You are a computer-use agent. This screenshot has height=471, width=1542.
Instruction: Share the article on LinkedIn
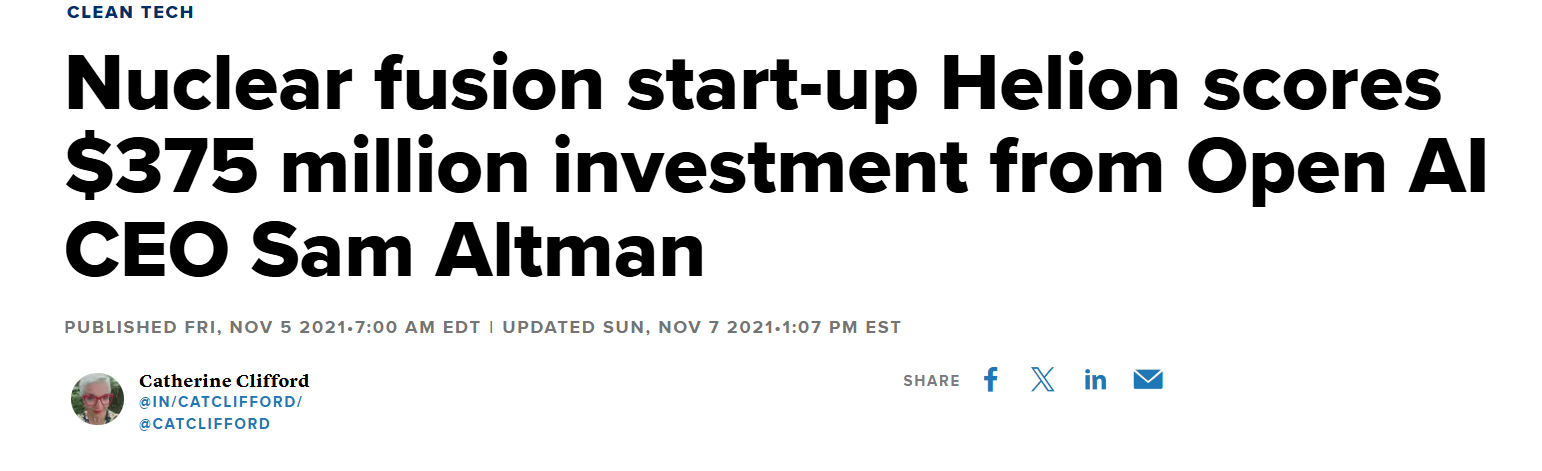click(1095, 380)
